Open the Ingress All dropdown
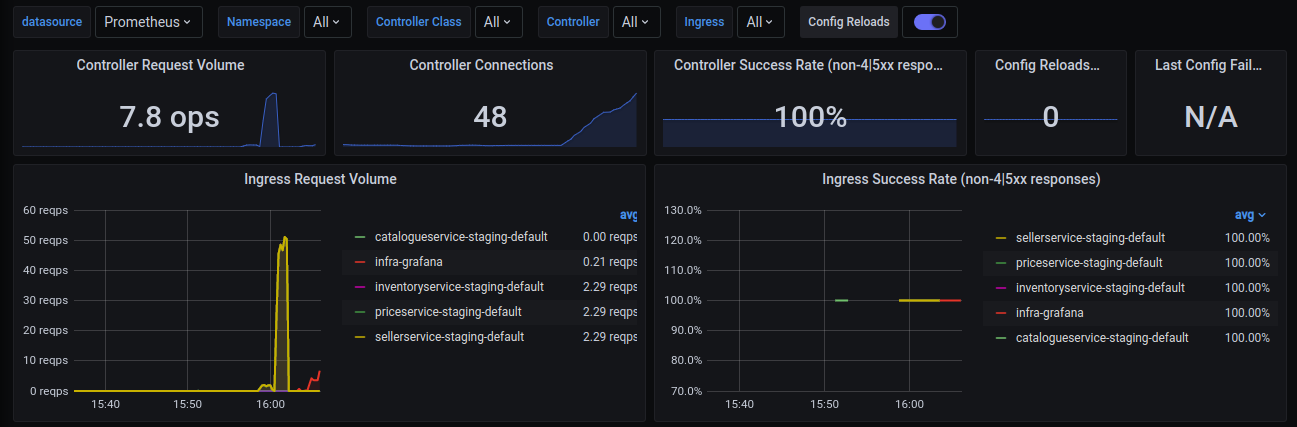Screen dimensions: 1297x427 pos(761,21)
